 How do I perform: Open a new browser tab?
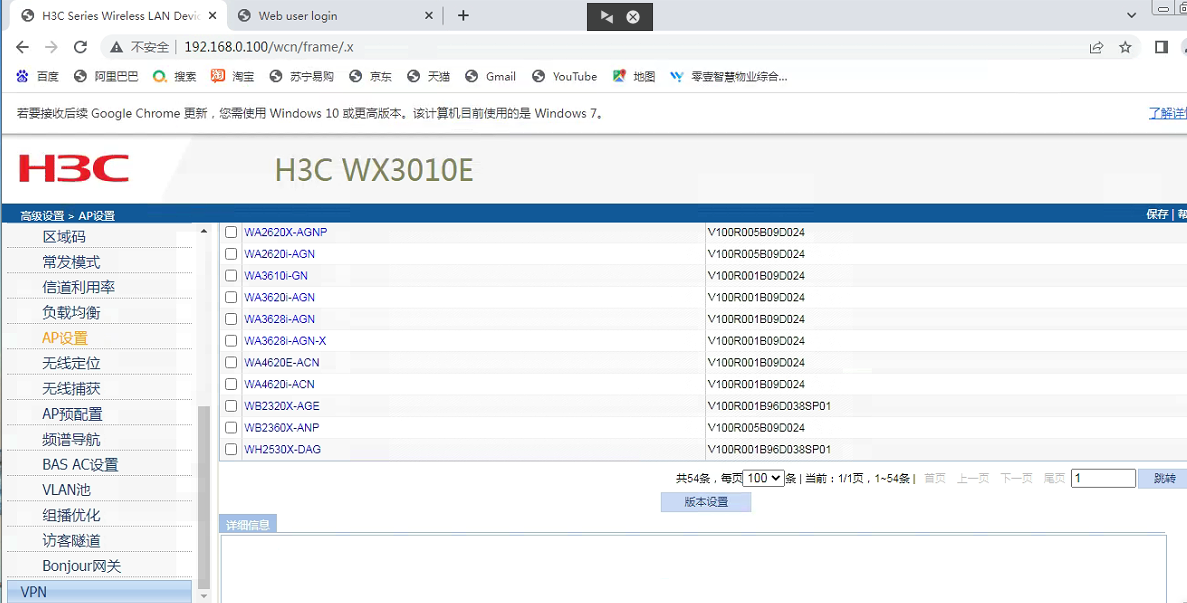(x=463, y=15)
